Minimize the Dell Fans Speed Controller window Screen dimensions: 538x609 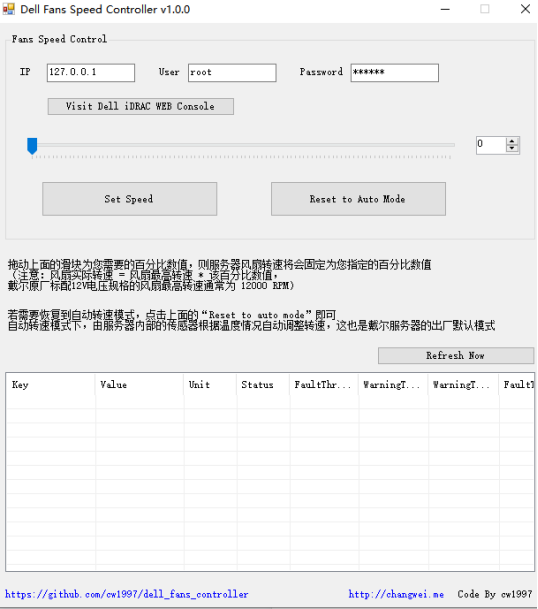tap(445, 9)
